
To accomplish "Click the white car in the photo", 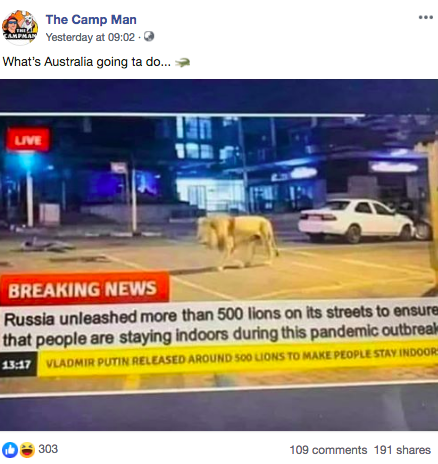I will click(356, 220).
